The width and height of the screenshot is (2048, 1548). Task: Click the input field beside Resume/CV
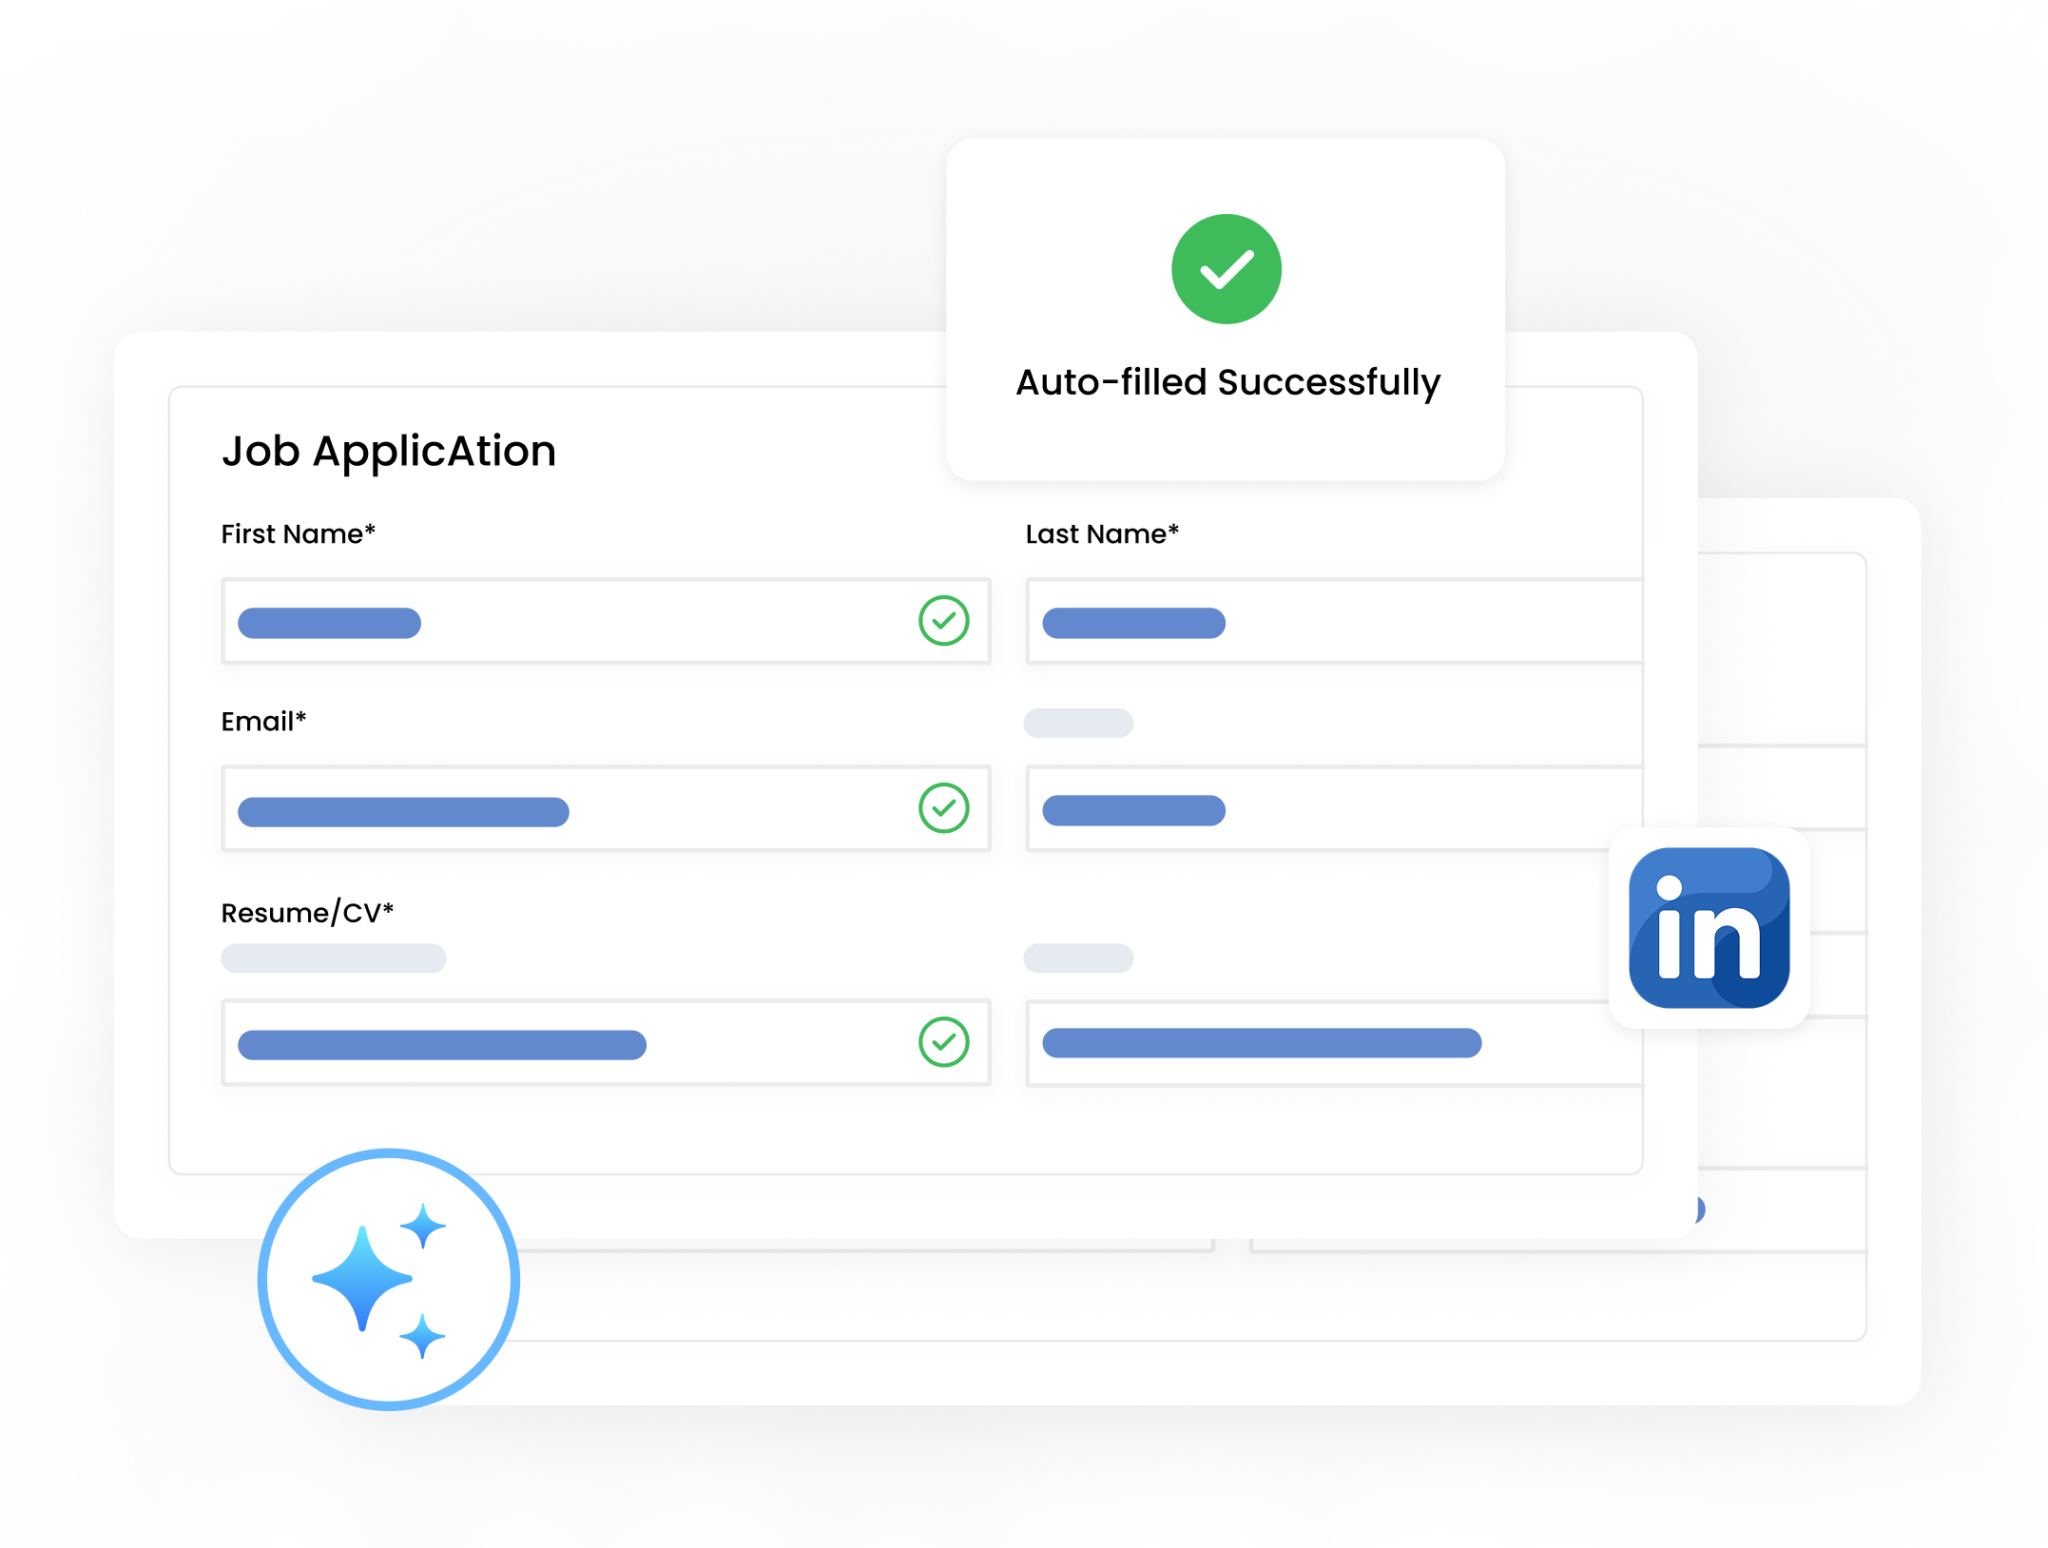point(1334,1042)
